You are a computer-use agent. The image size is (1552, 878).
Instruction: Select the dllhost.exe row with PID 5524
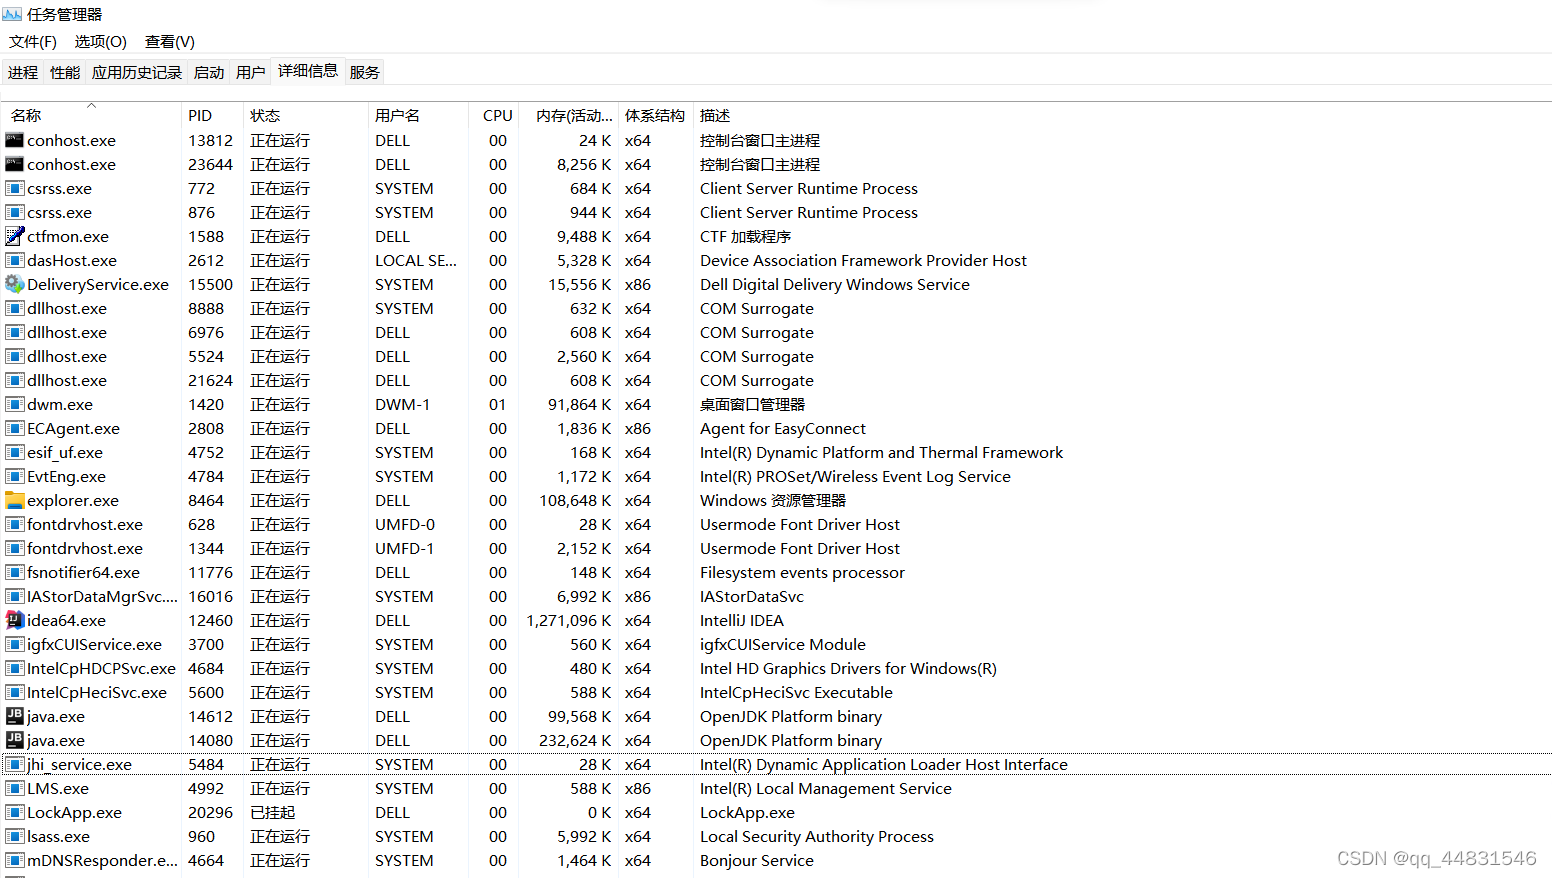(776, 356)
